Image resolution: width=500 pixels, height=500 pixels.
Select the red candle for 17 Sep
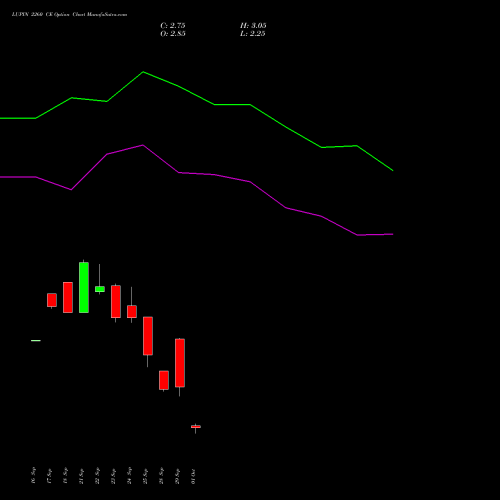pos(52,300)
